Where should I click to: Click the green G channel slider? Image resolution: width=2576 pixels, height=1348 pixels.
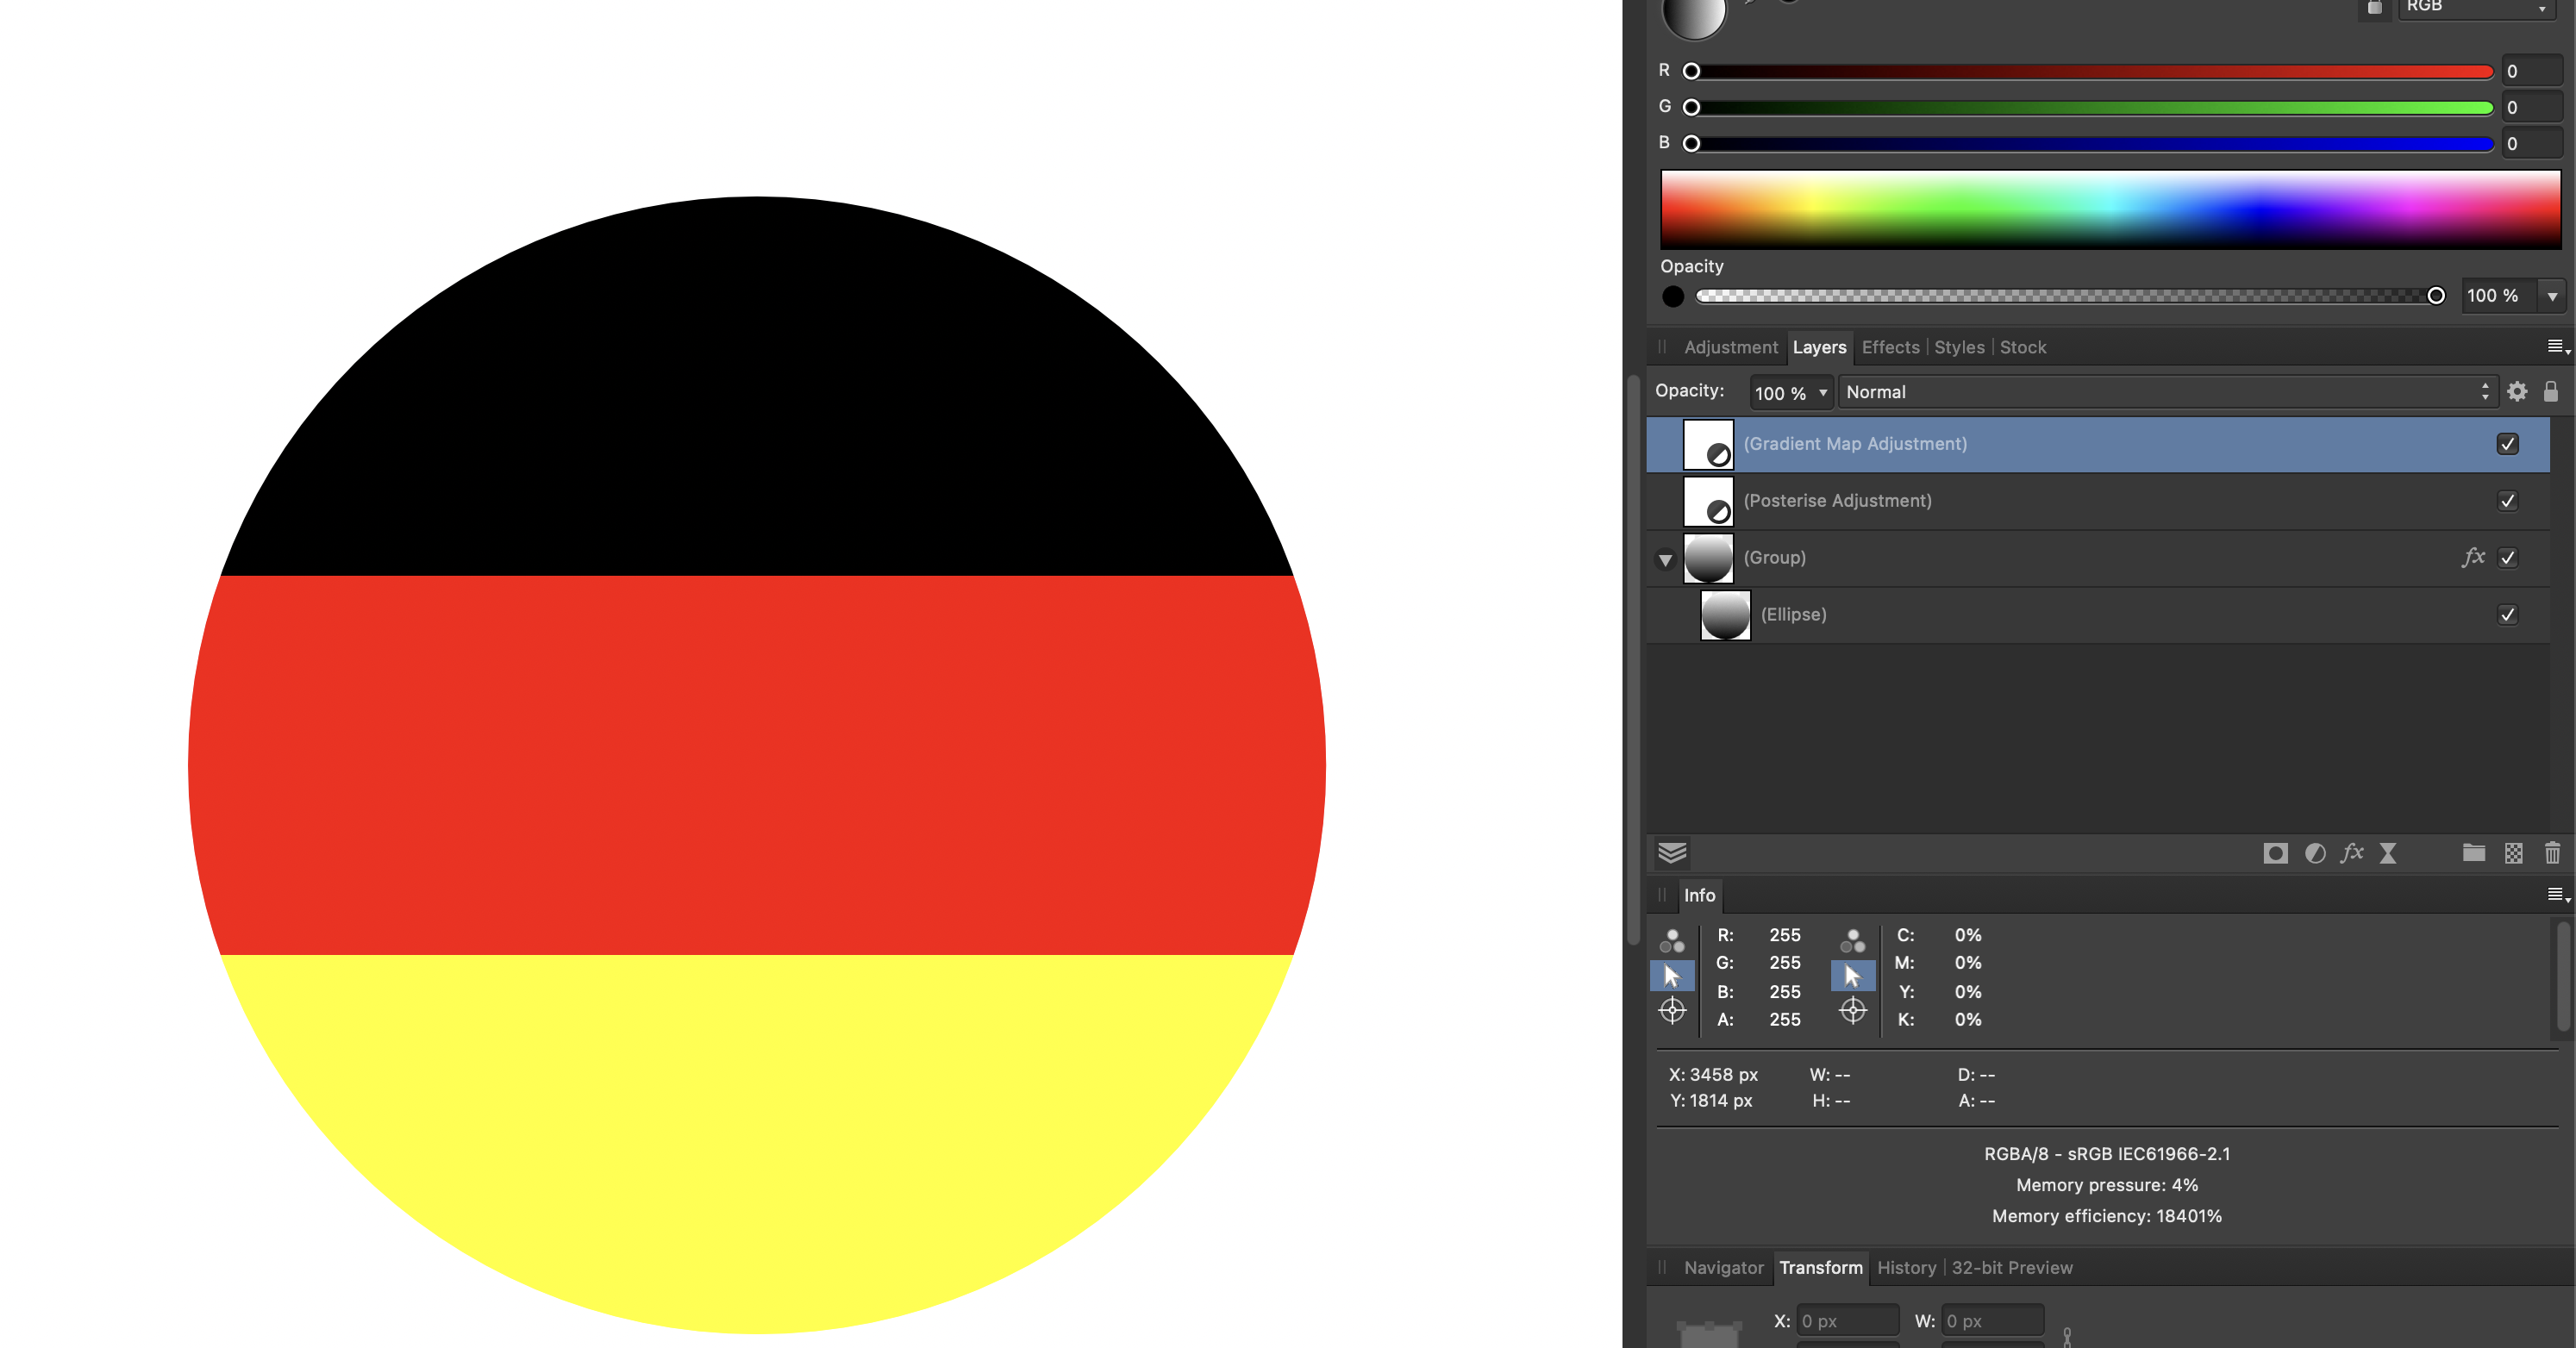pos(2091,107)
